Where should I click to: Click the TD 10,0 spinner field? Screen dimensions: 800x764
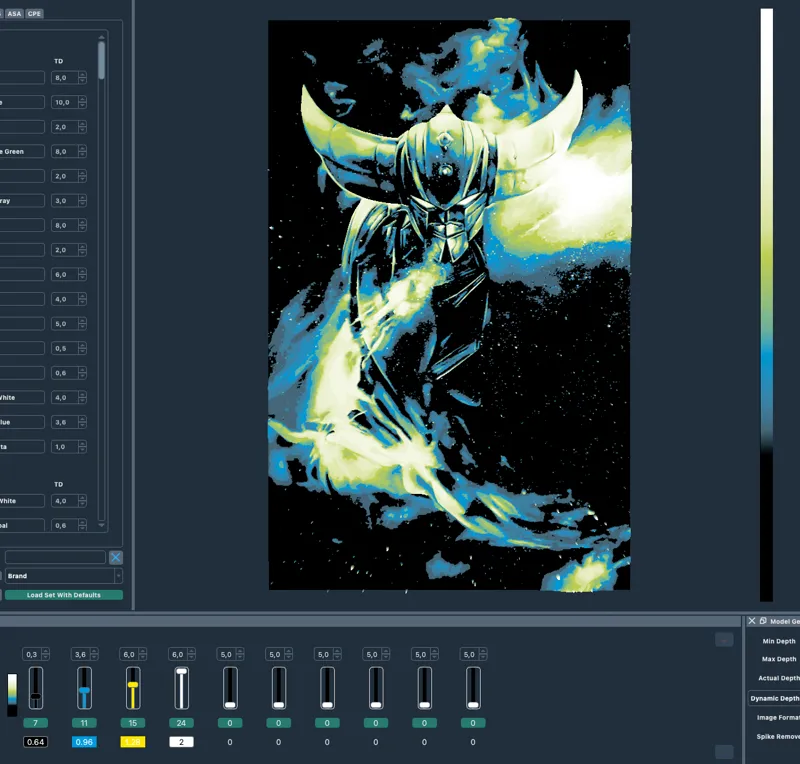(68, 102)
